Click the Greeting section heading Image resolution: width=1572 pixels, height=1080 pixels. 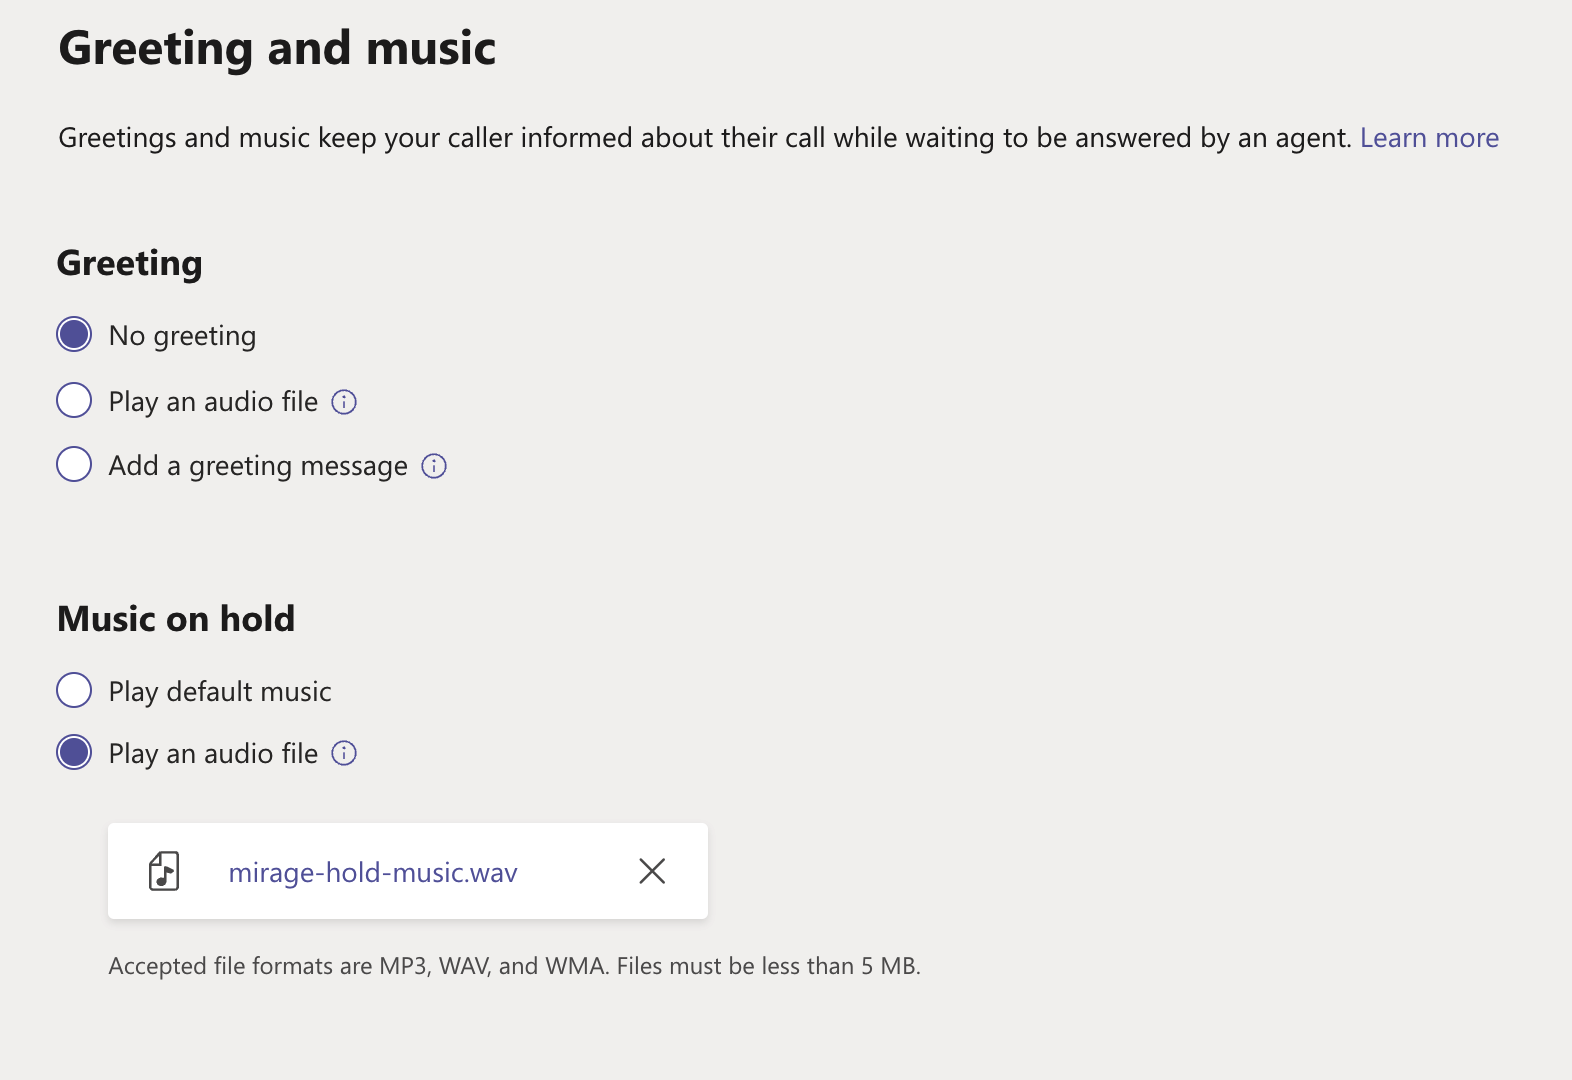click(x=130, y=263)
